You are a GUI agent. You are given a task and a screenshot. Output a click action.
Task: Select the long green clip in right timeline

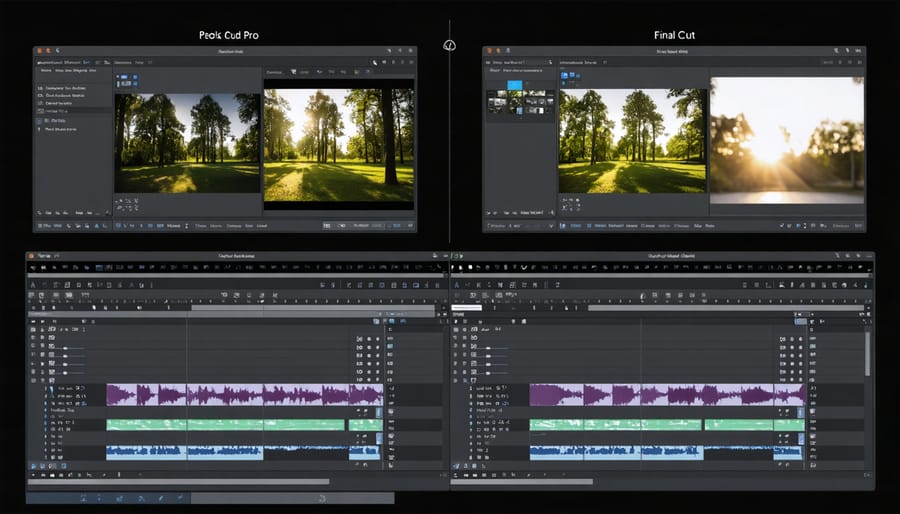[615, 425]
